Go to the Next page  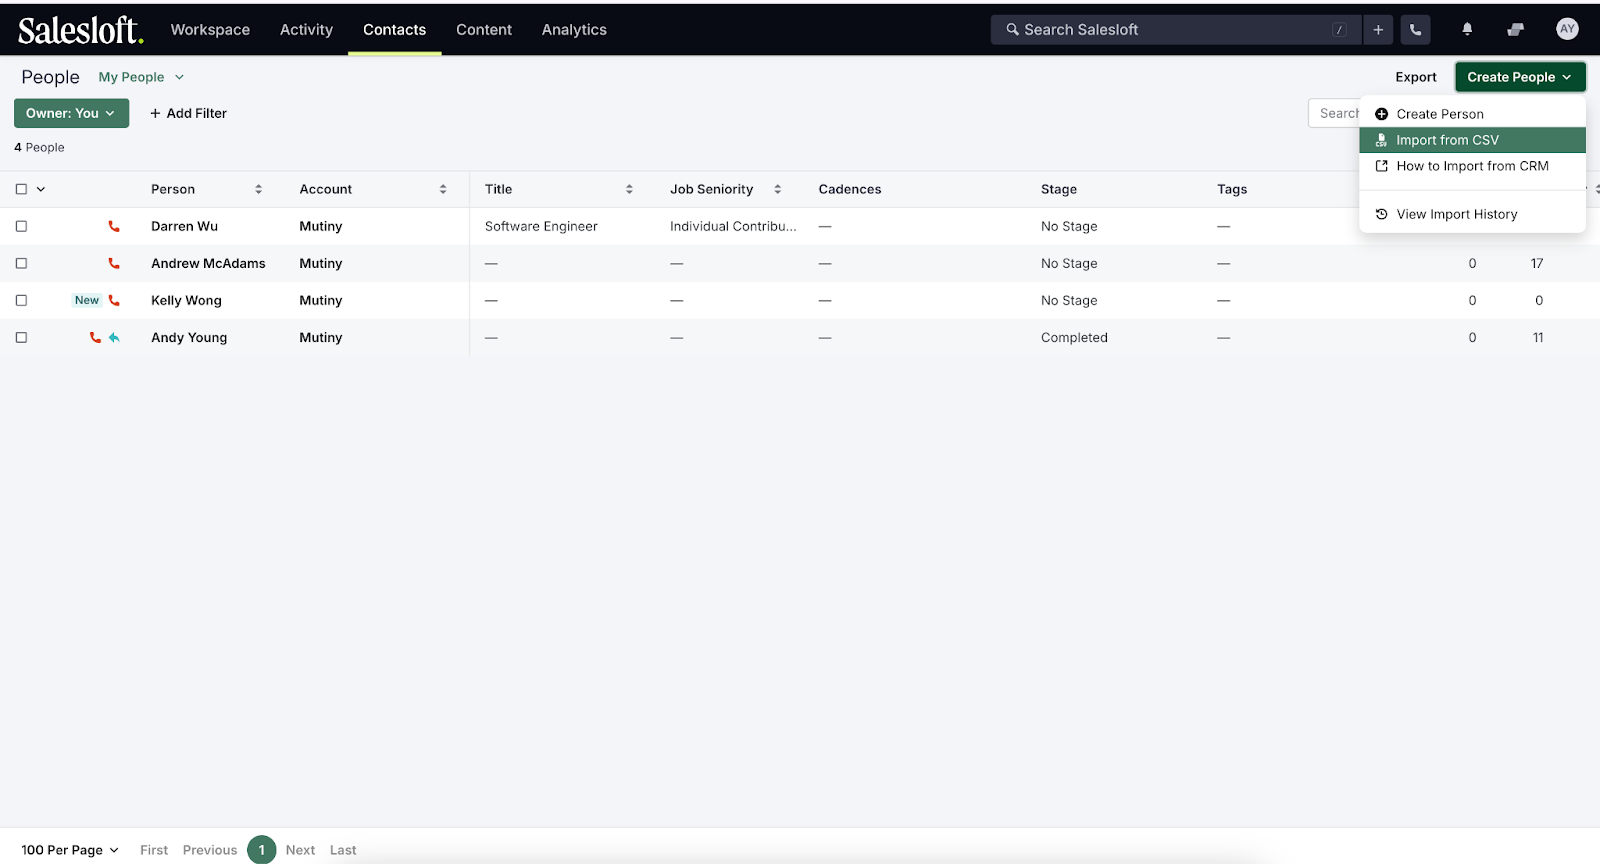pos(300,850)
